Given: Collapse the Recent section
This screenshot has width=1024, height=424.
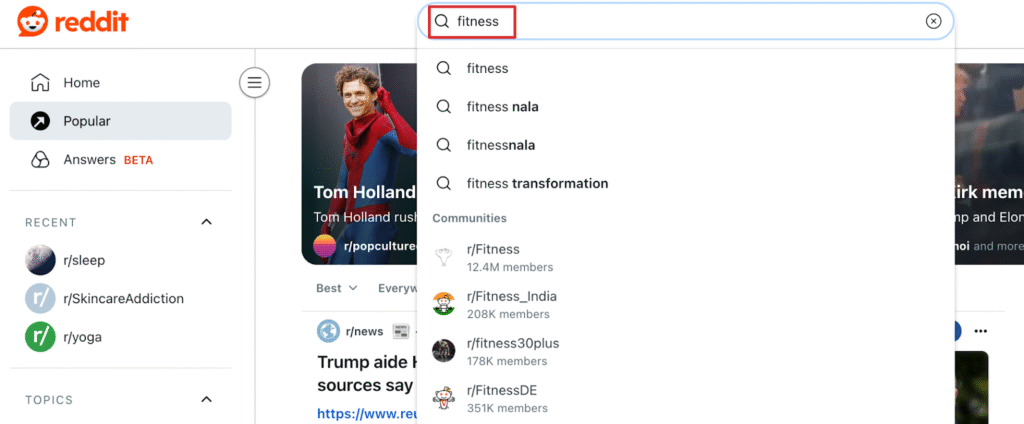Looking at the screenshot, I should point(207,222).
